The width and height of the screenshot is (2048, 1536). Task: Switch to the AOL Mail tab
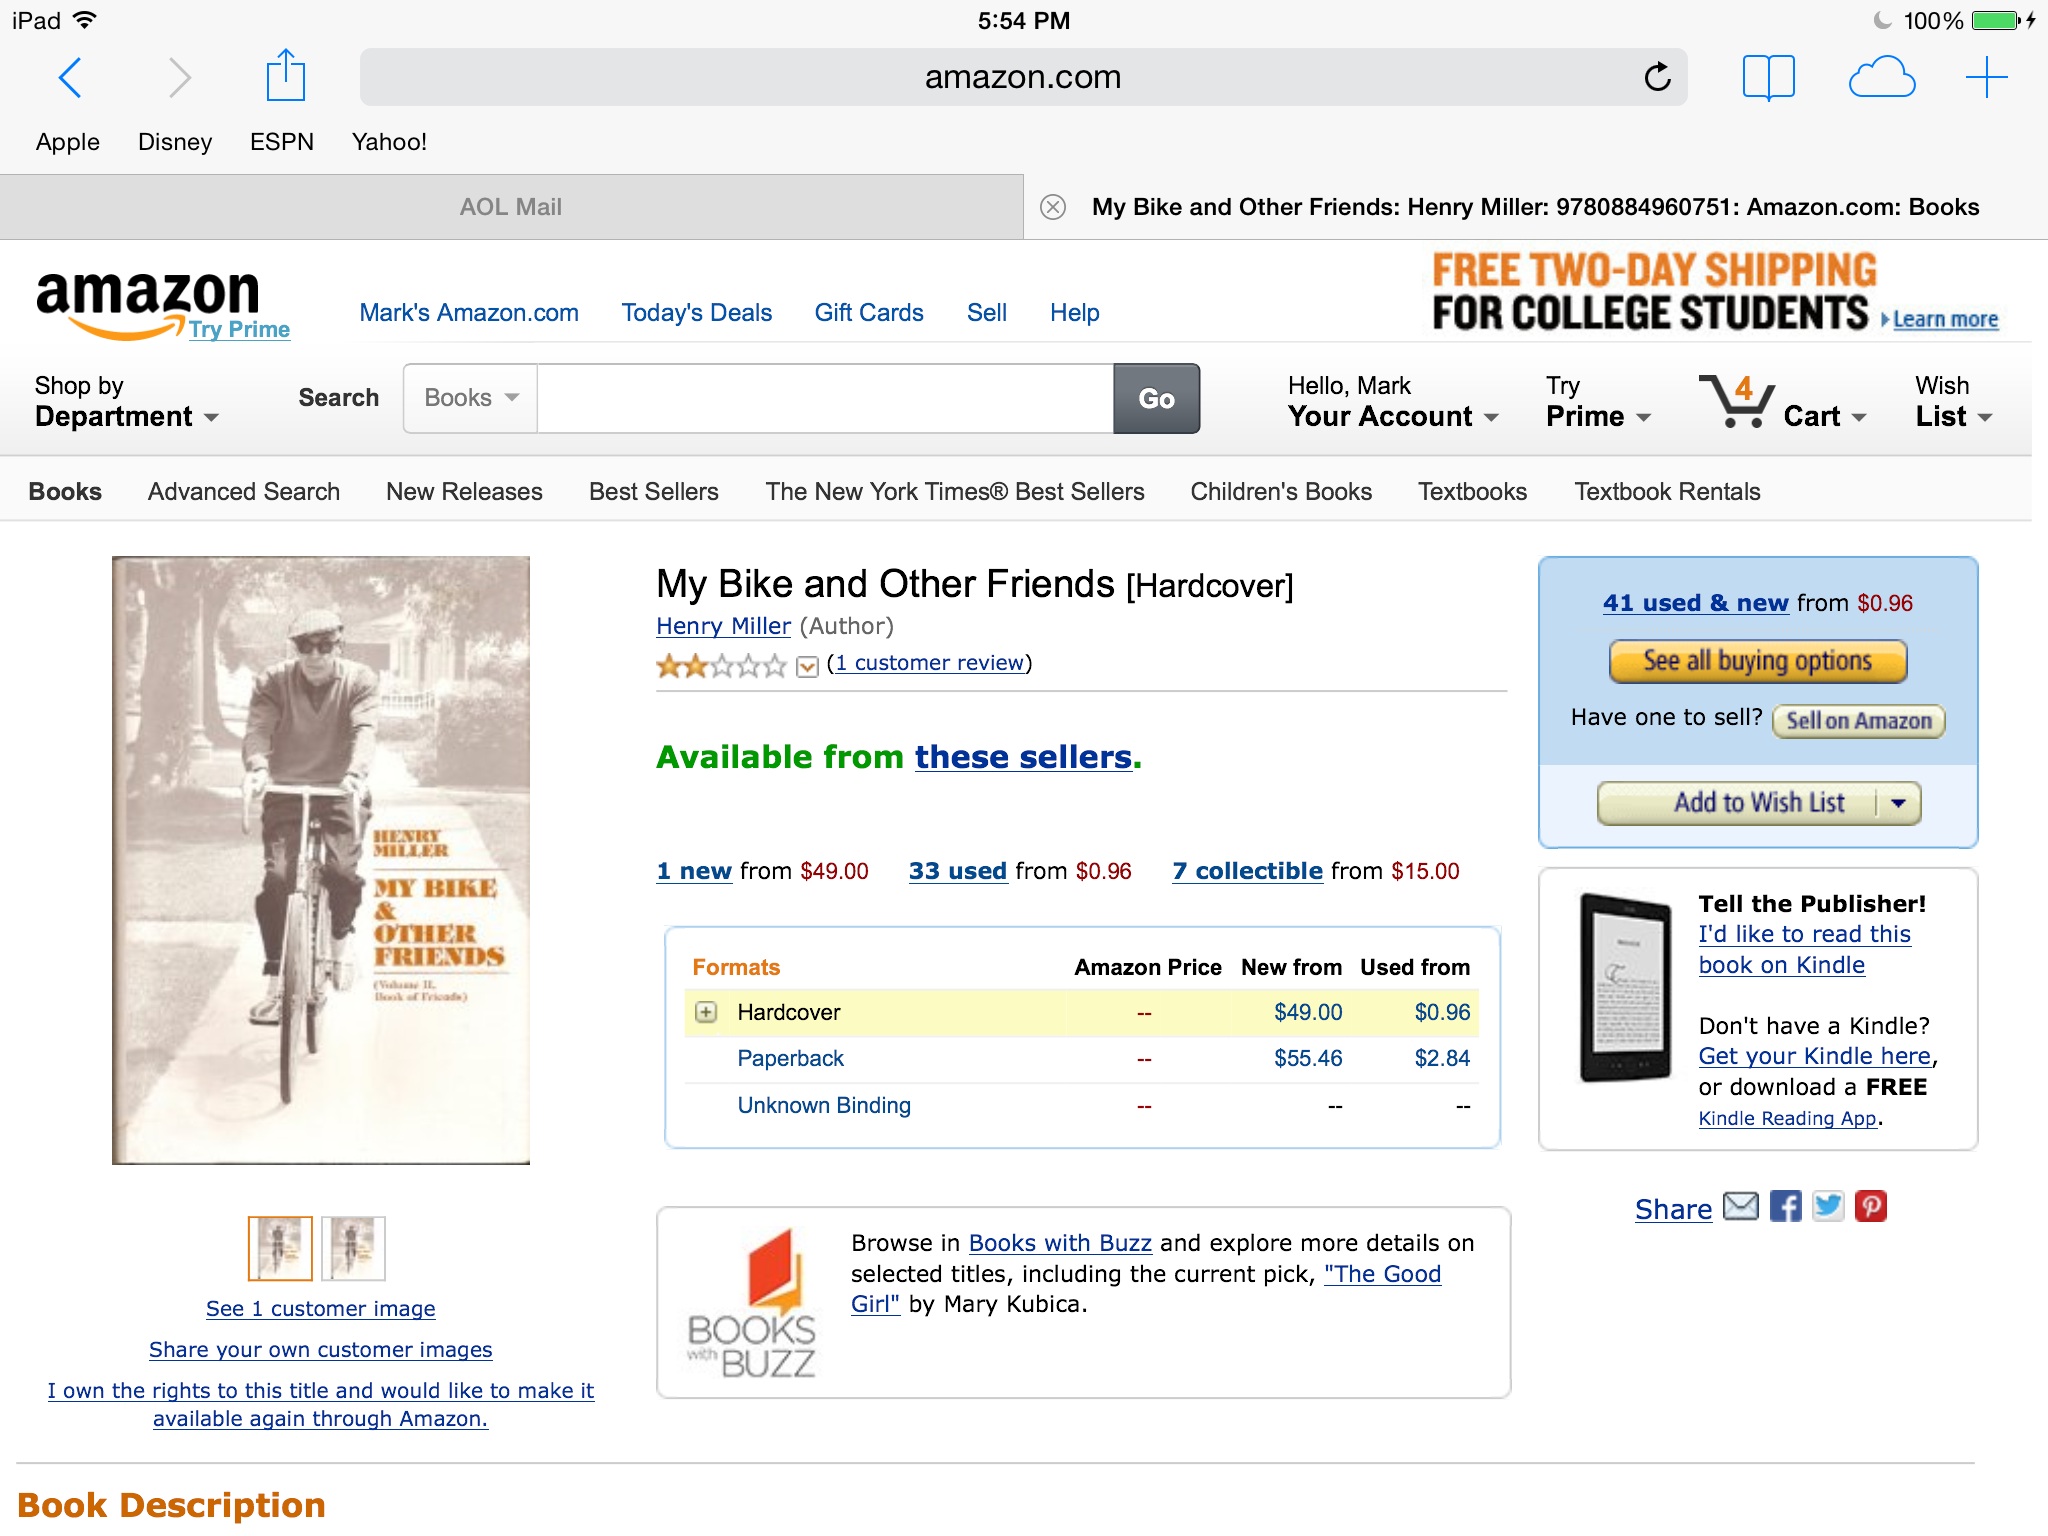coord(511,207)
